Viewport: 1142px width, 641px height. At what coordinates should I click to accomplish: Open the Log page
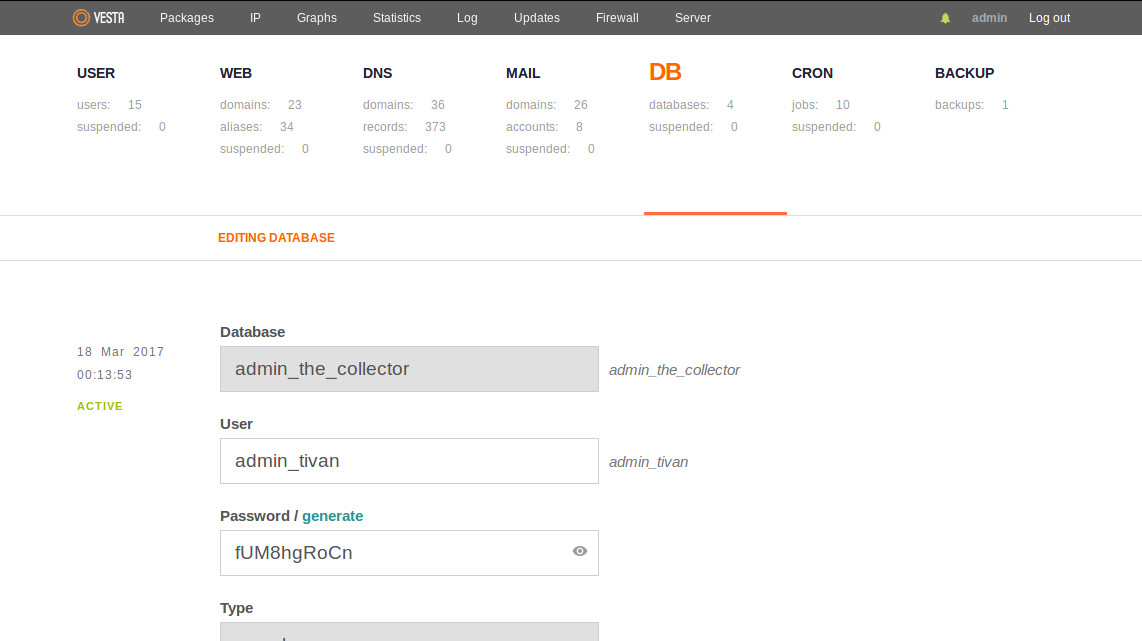(467, 18)
